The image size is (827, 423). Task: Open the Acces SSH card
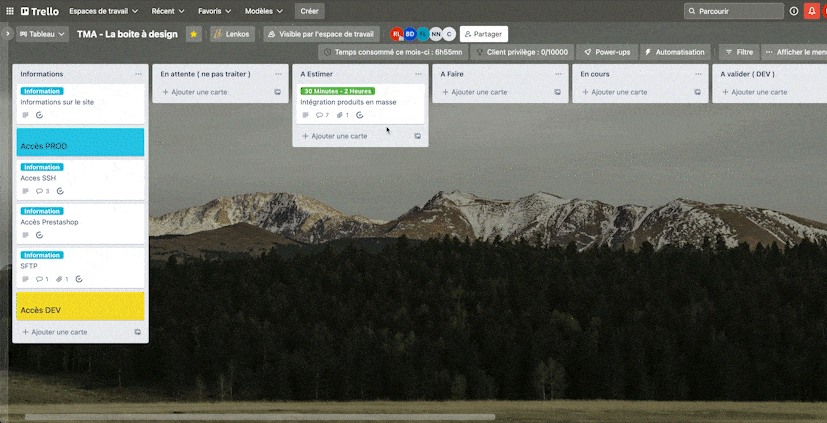point(80,180)
